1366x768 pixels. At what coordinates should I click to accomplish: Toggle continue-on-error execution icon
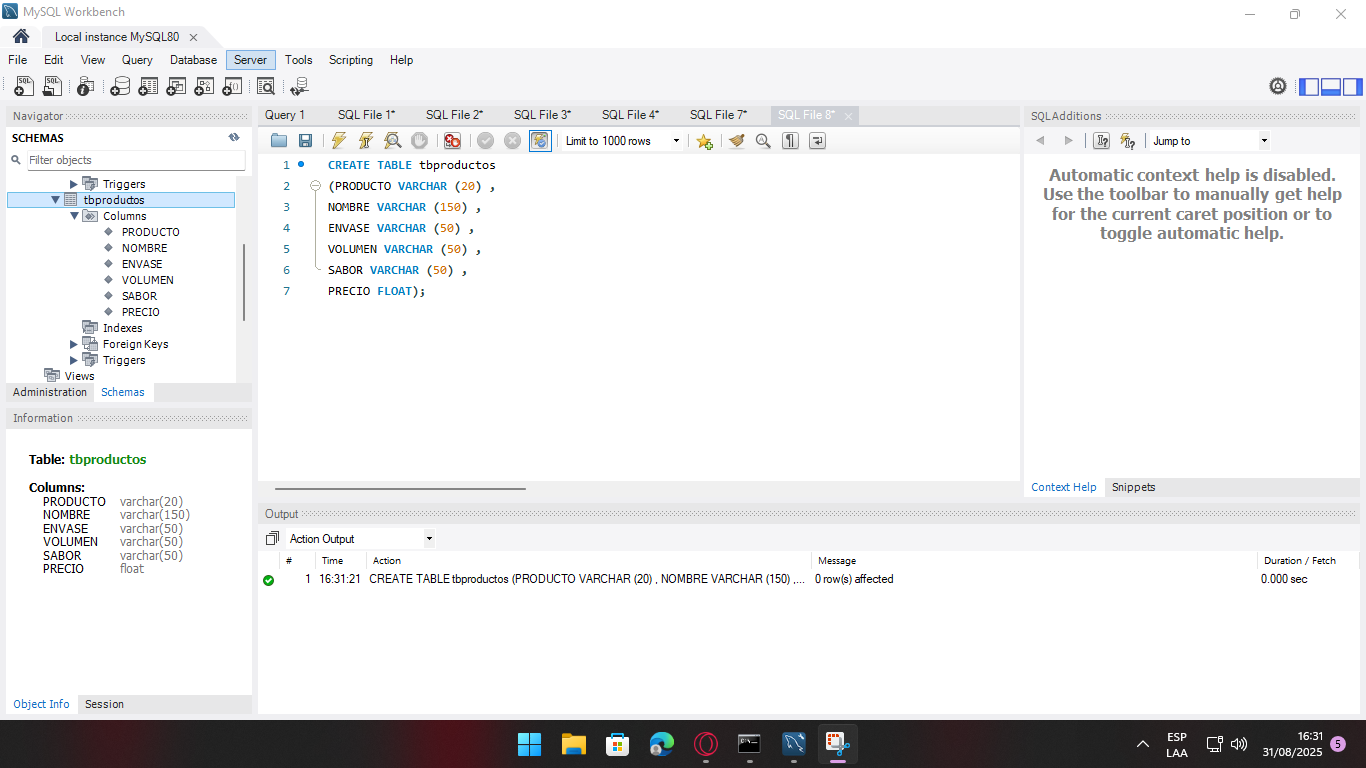pos(452,141)
